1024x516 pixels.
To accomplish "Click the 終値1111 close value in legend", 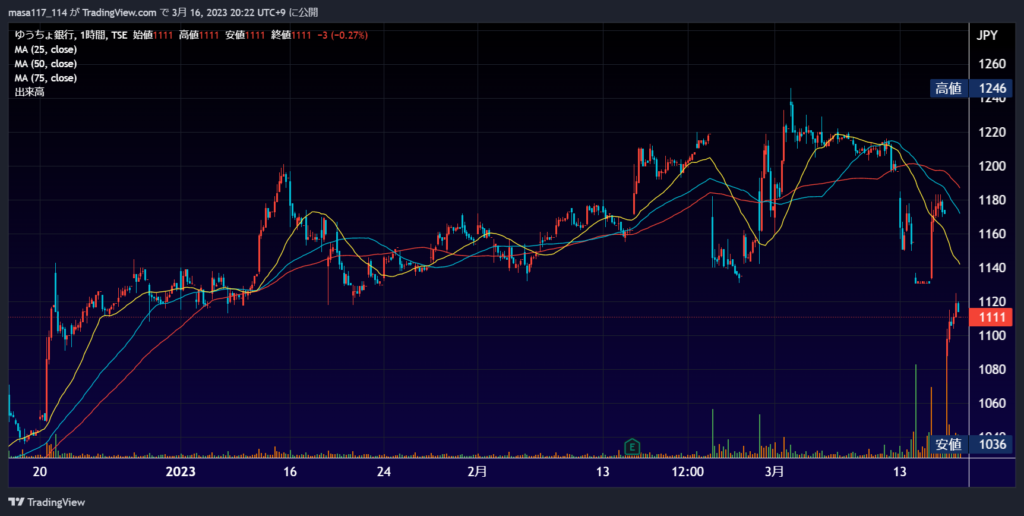I will pos(291,35).
